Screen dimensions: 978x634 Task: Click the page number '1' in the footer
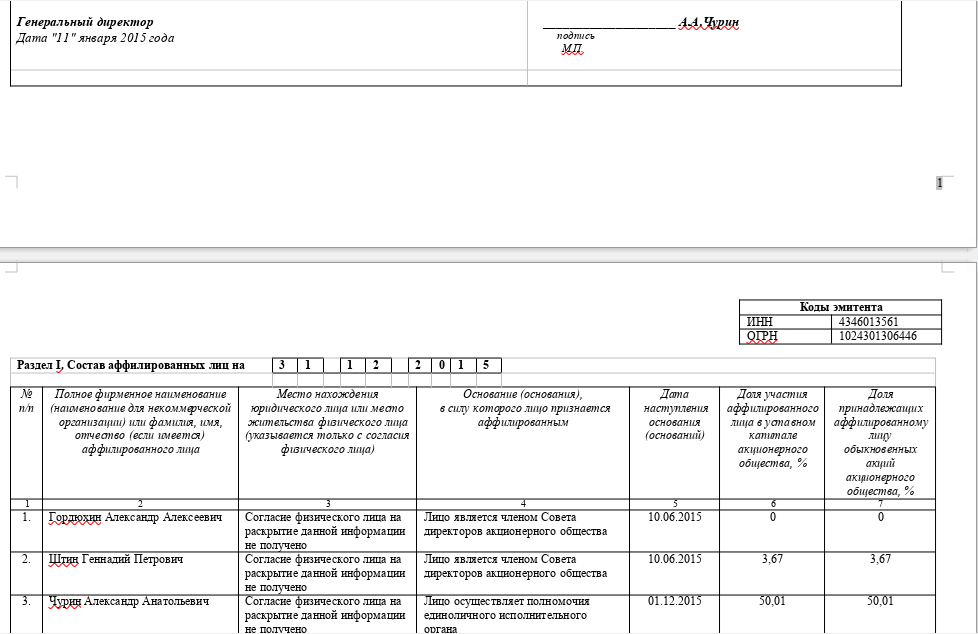point(939,183)
